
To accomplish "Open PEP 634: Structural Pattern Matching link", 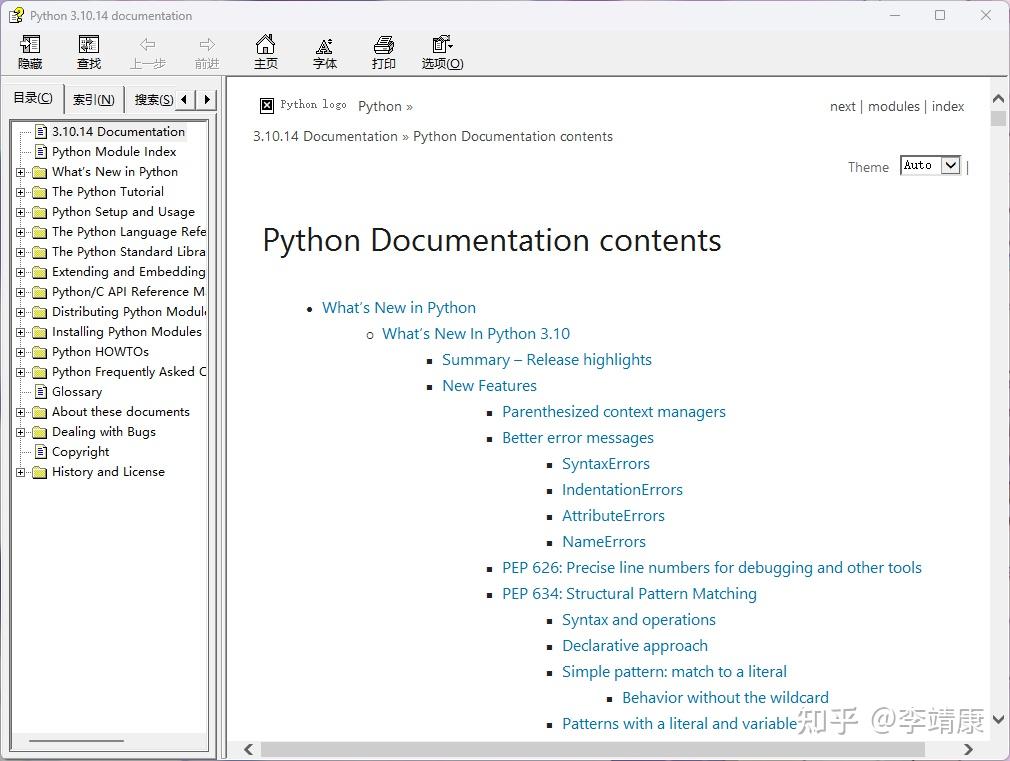I will tap(629, 593).
